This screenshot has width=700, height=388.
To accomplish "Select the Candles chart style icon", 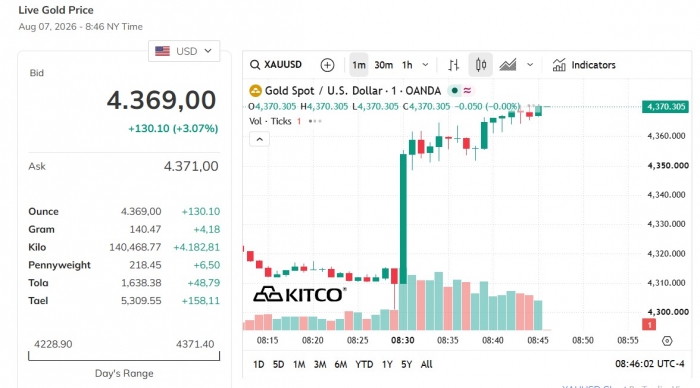I will click(480, 65).
